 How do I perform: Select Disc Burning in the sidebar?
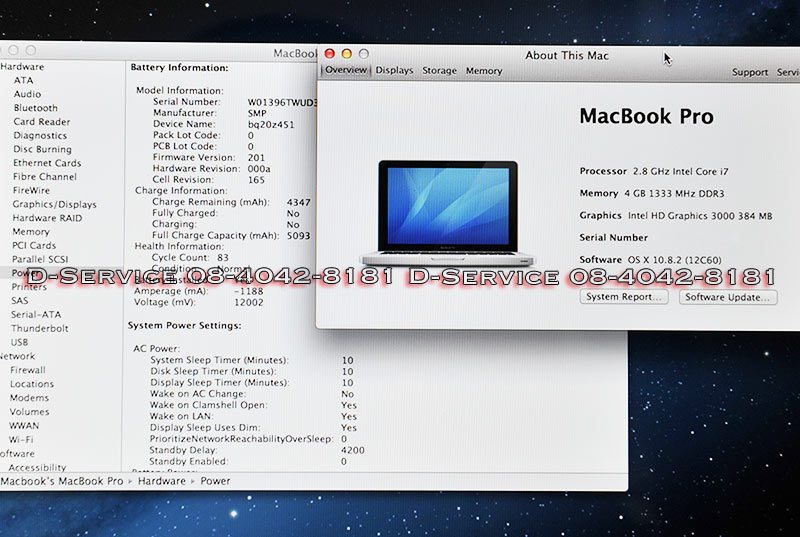pos(42,149)
